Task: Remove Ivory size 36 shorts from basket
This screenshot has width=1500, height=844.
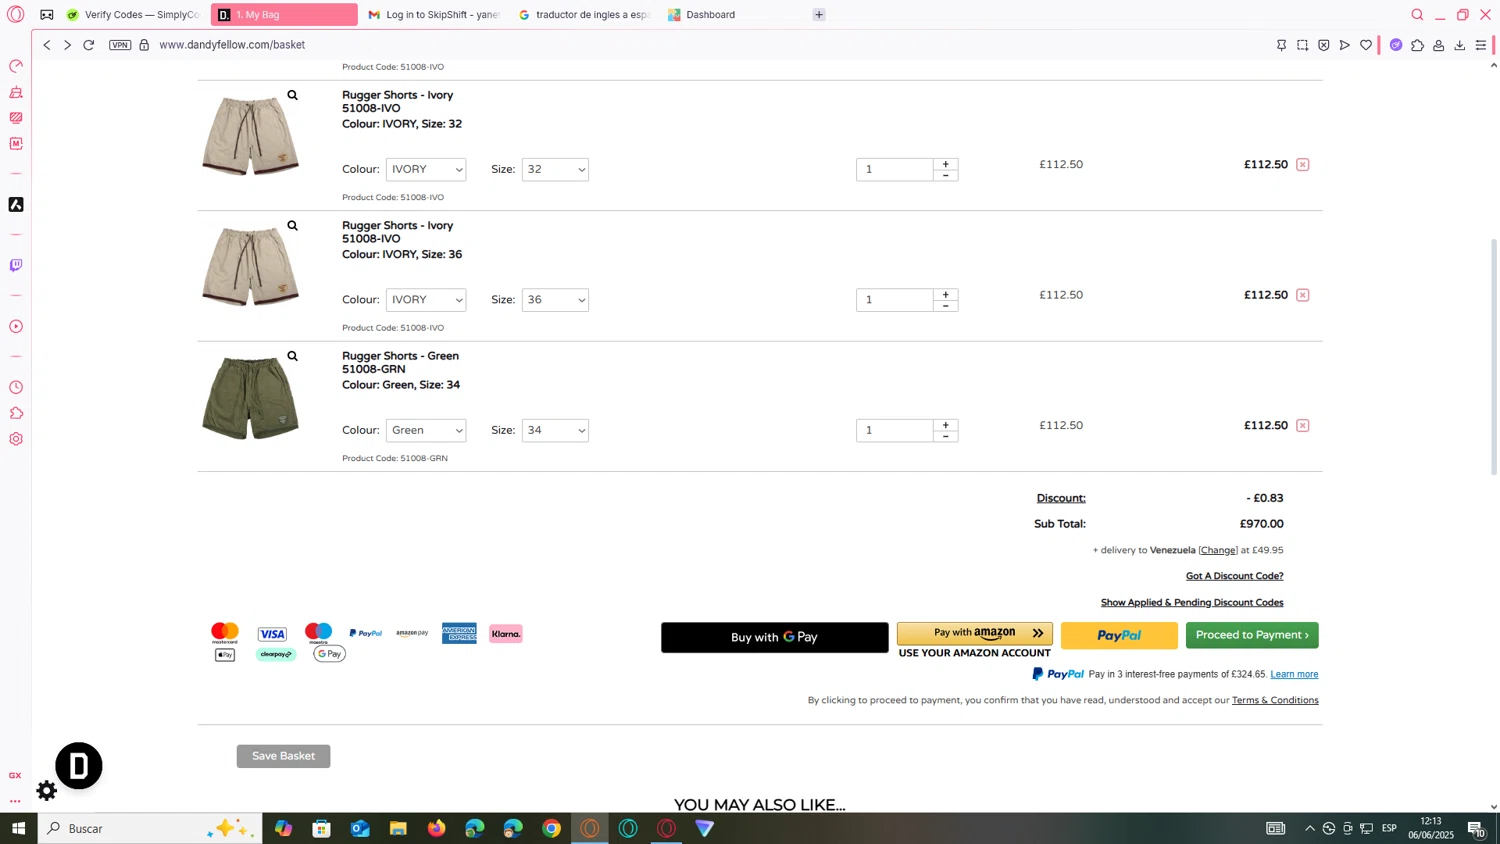Action: [x=1302, y=295]
